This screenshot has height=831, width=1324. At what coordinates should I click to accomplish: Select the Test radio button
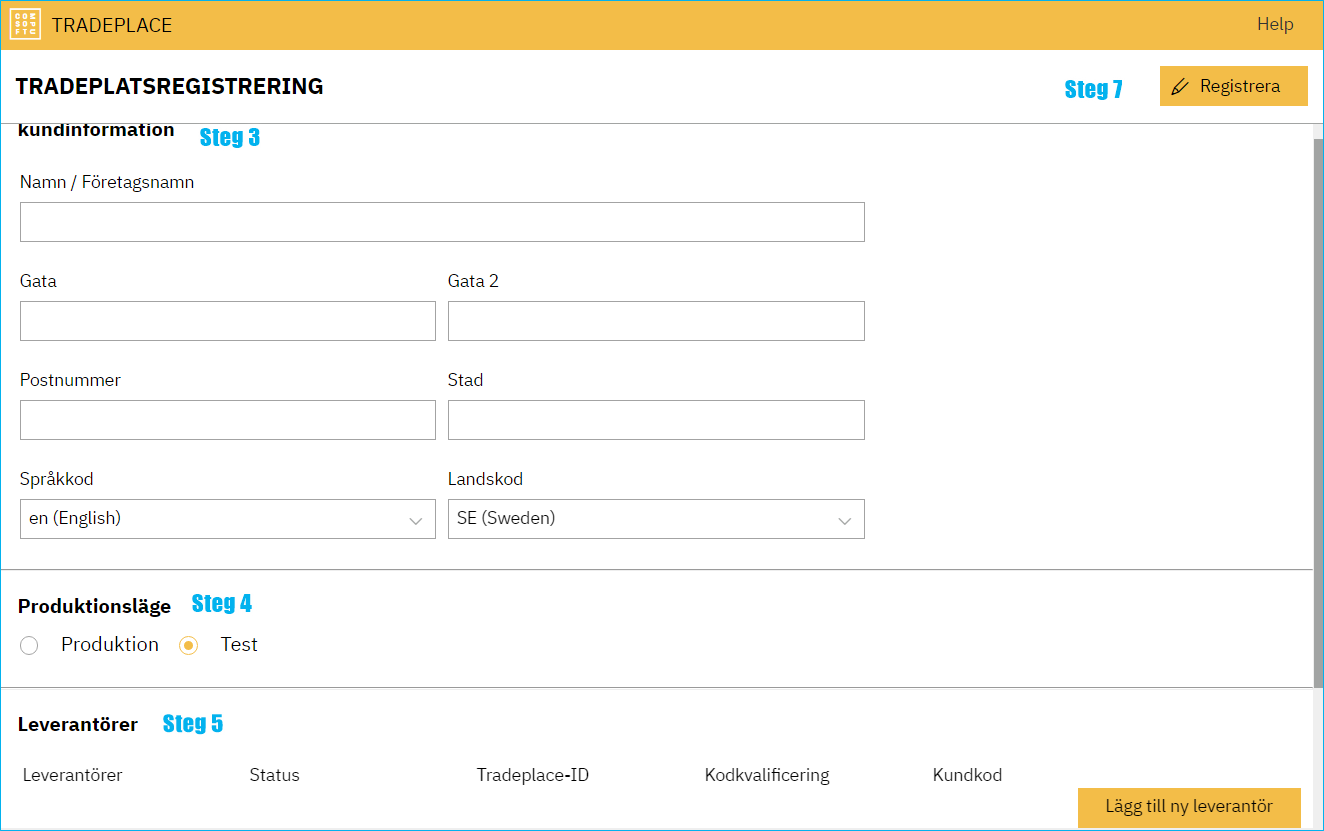(188, 646)
